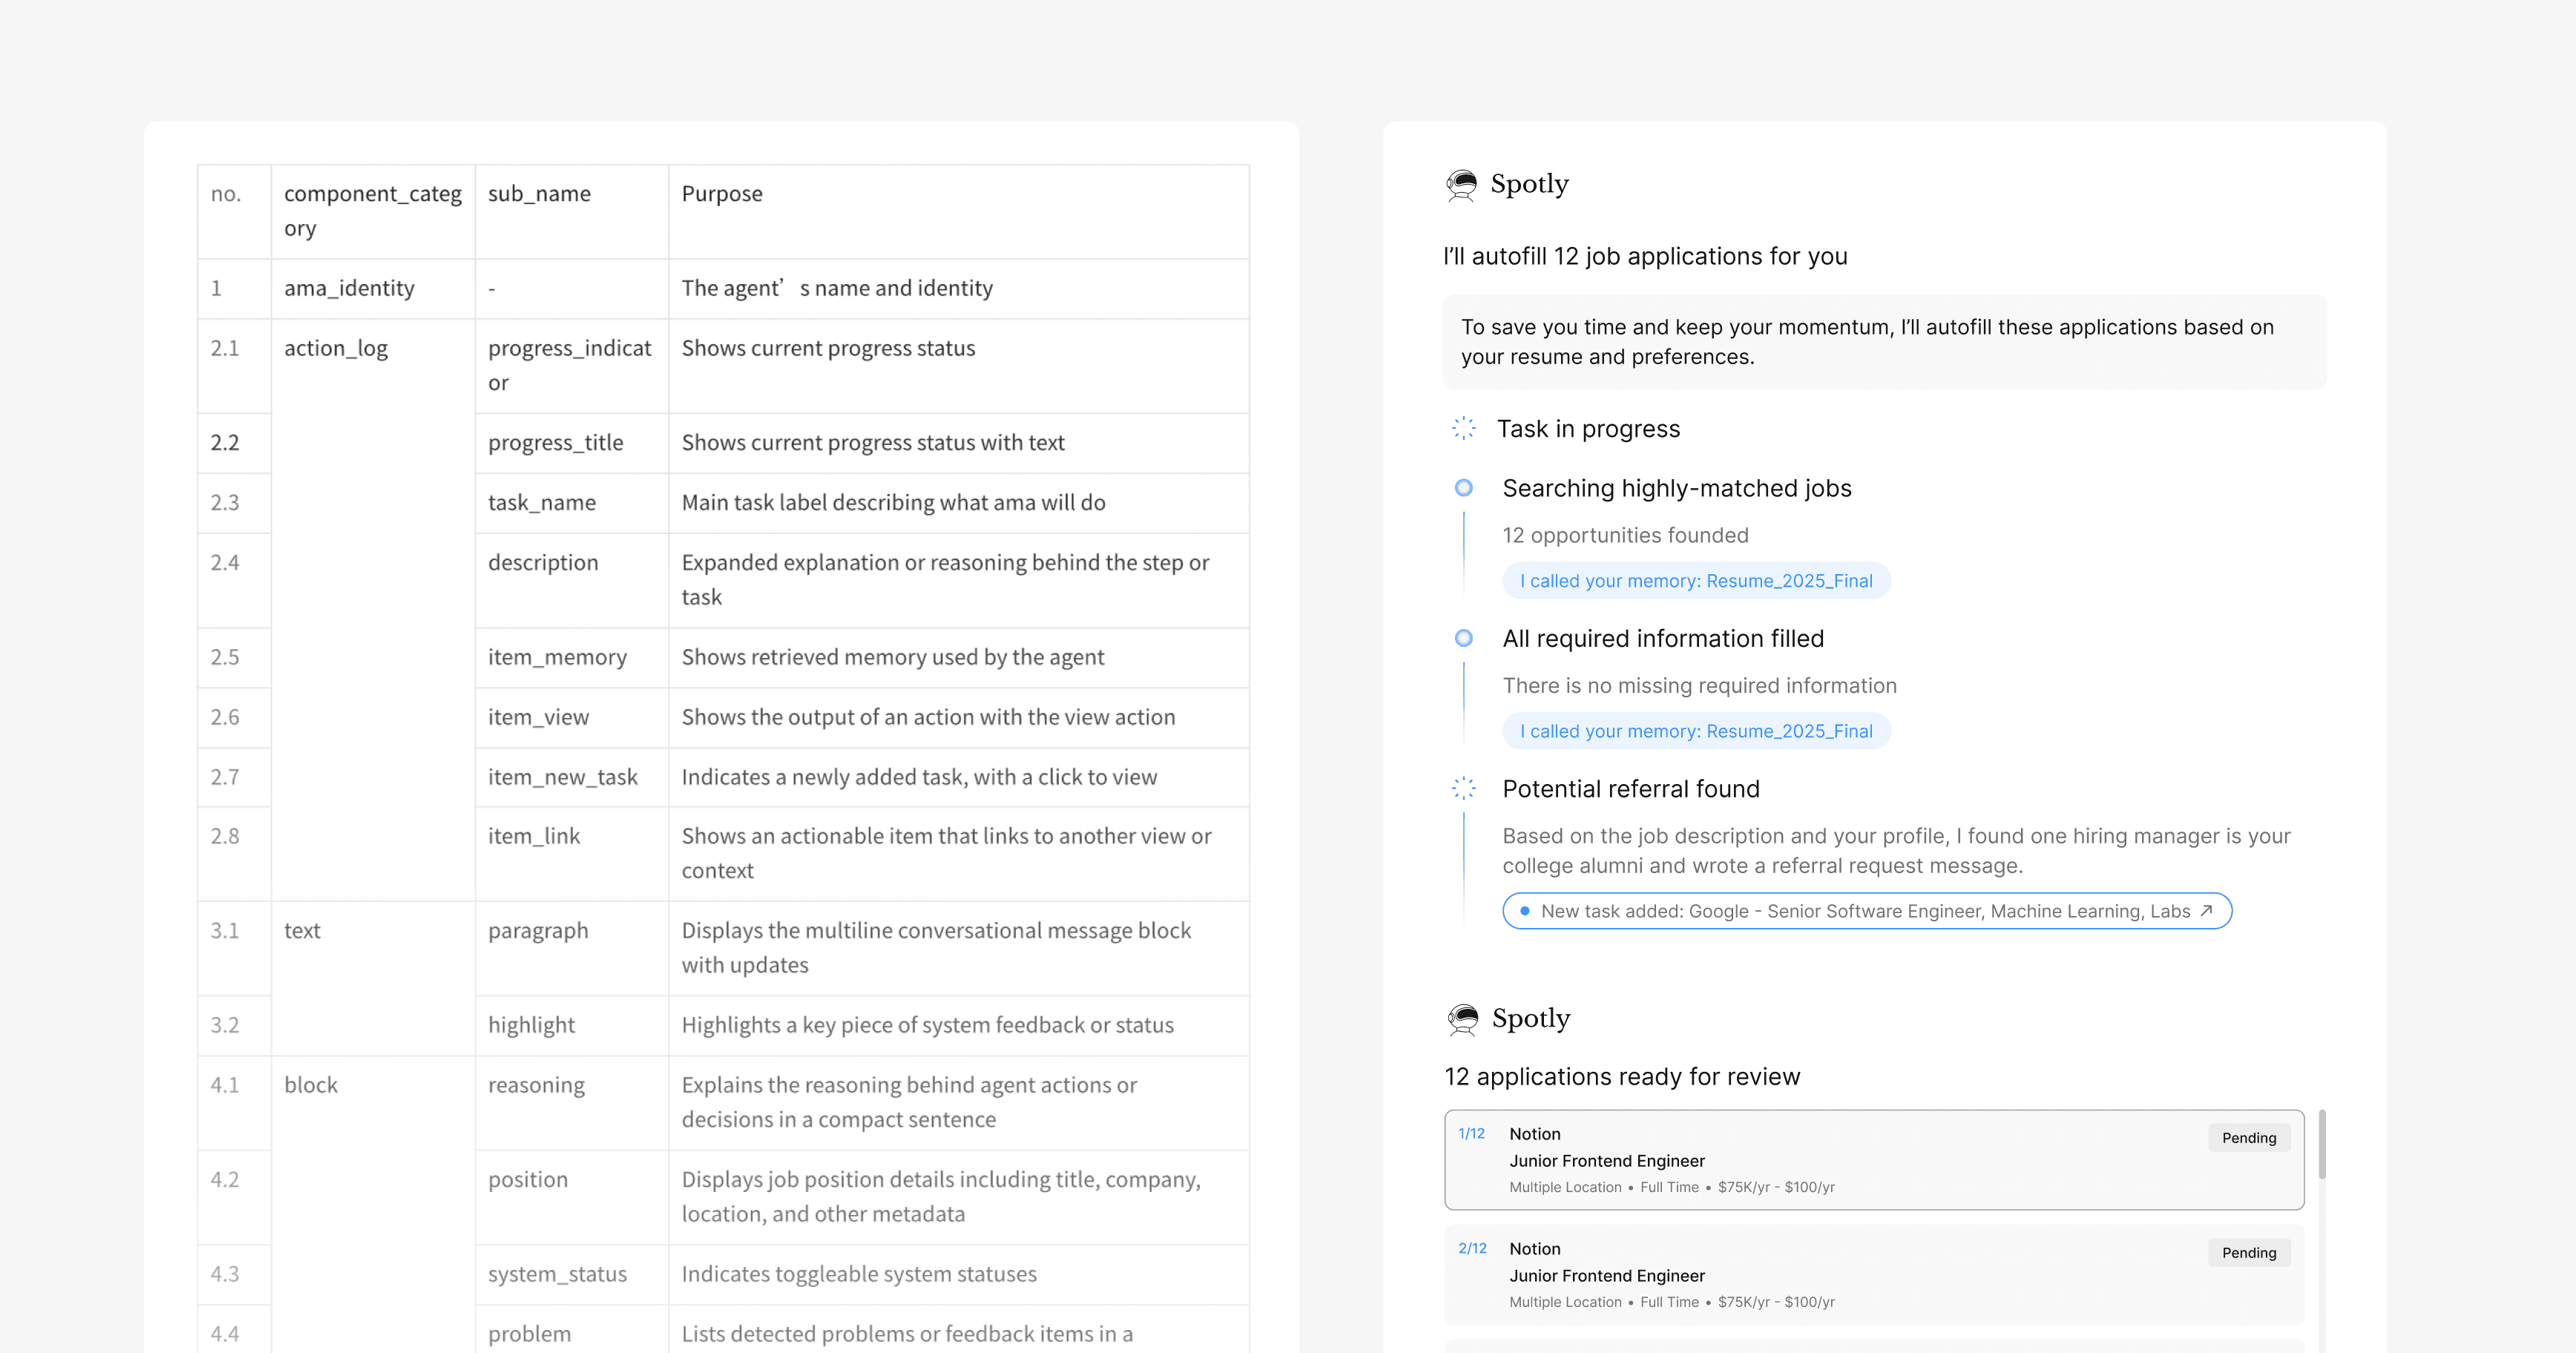2576x1353 pixels.
Task: Click the blue dot in New task chip
Action: coord(1524,911)
